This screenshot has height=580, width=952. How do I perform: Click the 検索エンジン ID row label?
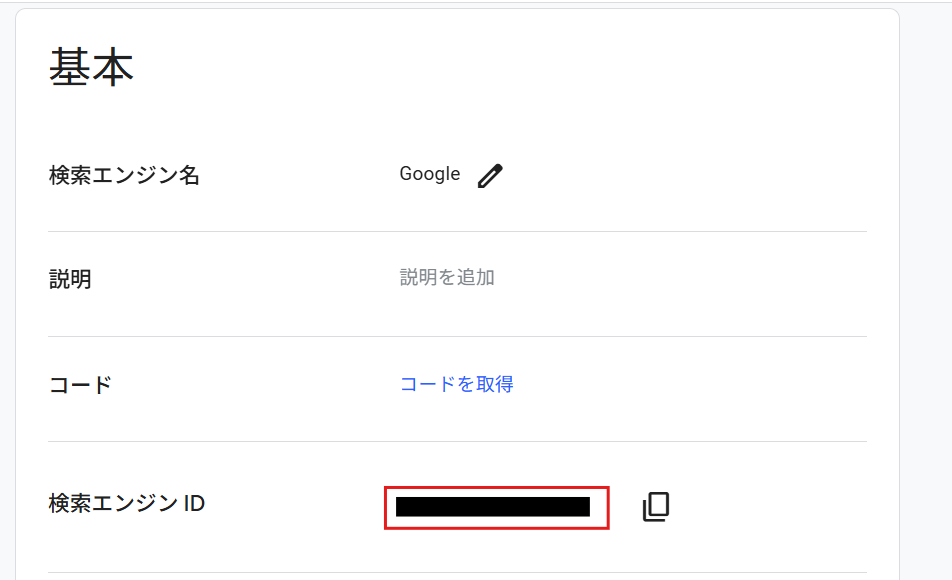click(x=126, y=504)
